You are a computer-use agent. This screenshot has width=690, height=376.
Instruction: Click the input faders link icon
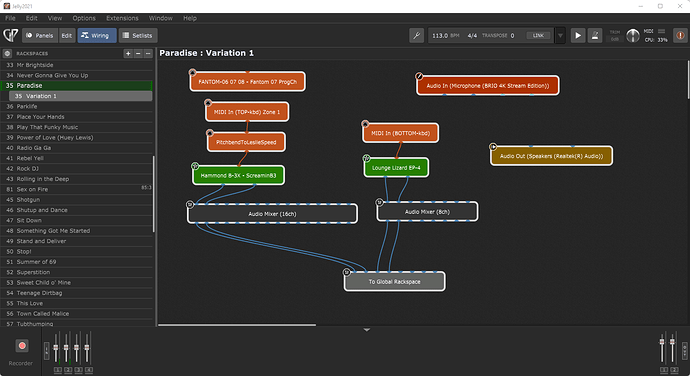tap(47, 351)
